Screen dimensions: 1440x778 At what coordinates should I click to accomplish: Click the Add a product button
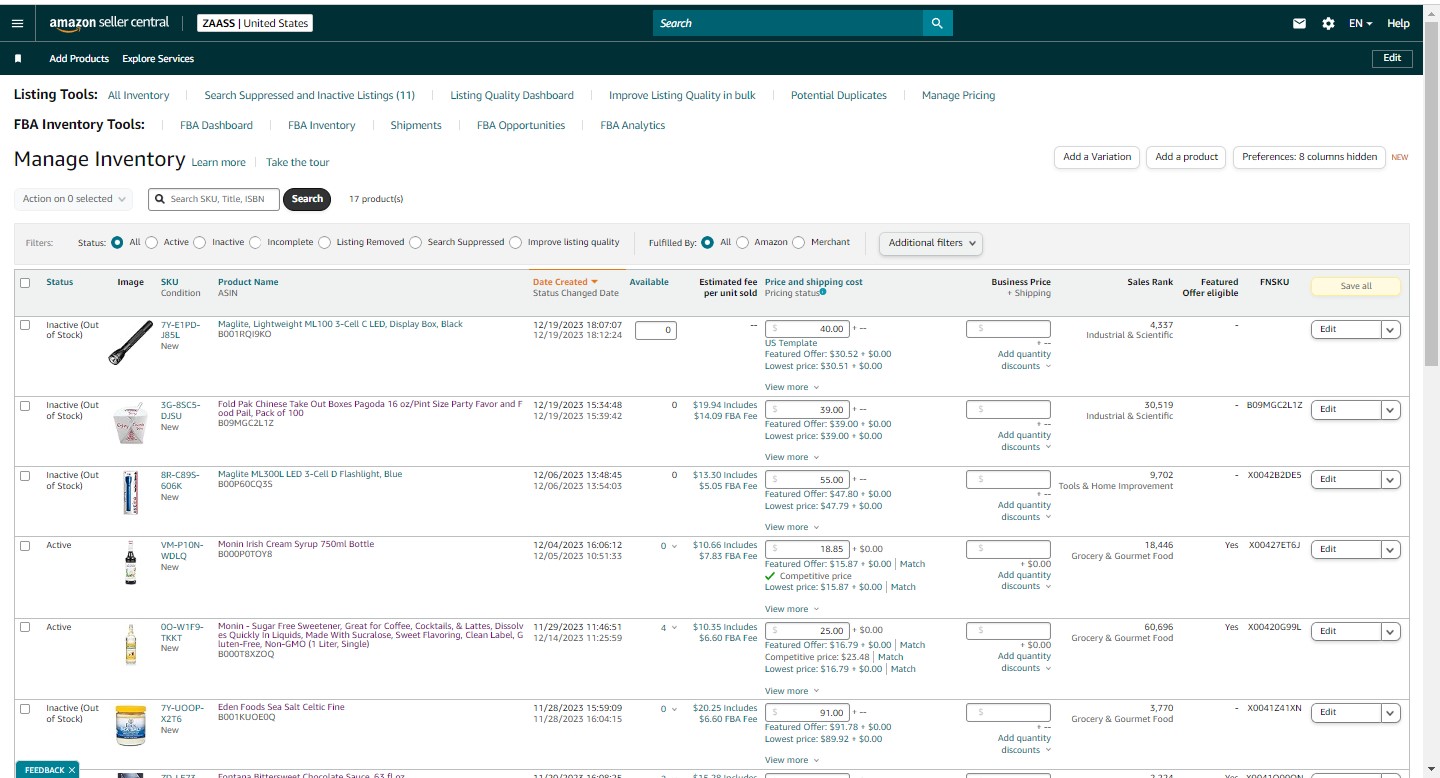pos(1187,157)
